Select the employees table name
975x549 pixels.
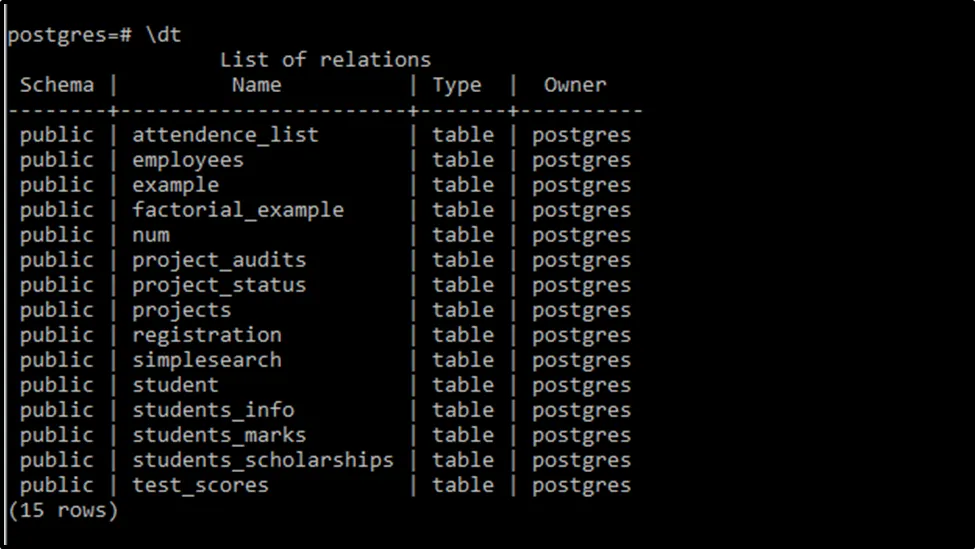(x=188, y=160)
